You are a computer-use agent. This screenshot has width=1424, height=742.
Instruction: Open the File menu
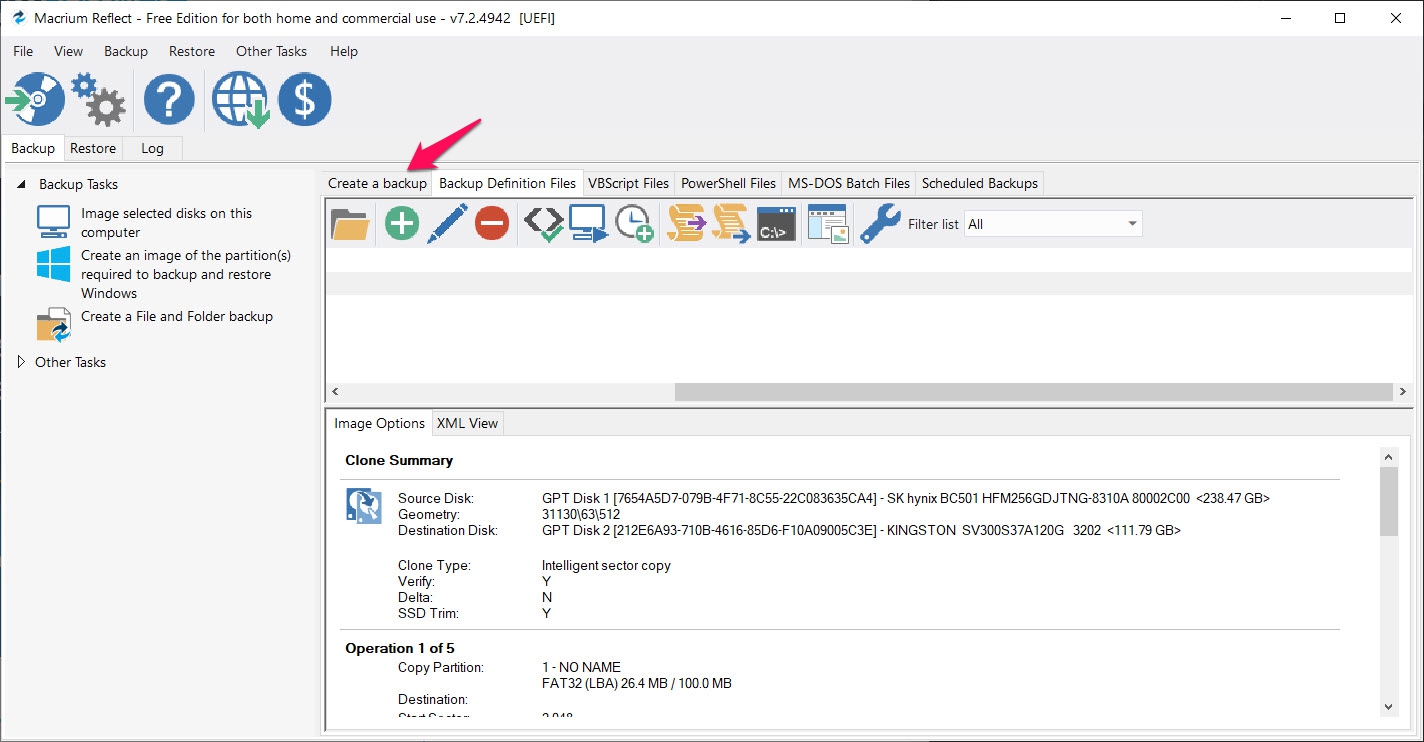[x=23, y=51]
